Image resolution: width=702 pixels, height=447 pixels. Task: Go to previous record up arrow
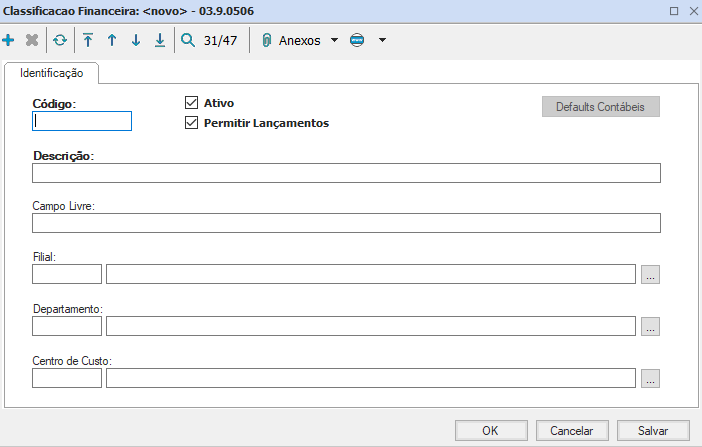(112, 41)
